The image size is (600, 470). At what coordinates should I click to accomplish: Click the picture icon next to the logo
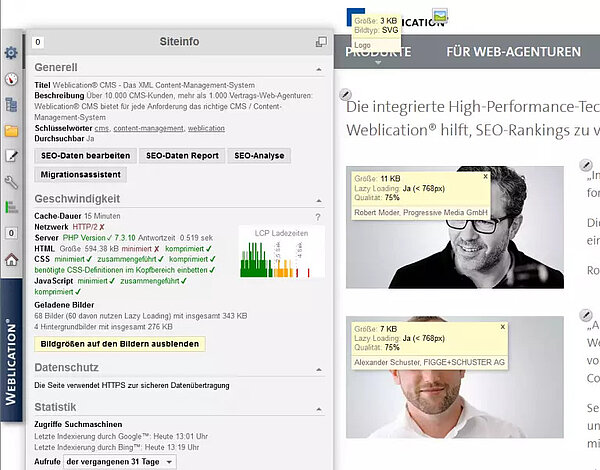click(x=440, y=16)
